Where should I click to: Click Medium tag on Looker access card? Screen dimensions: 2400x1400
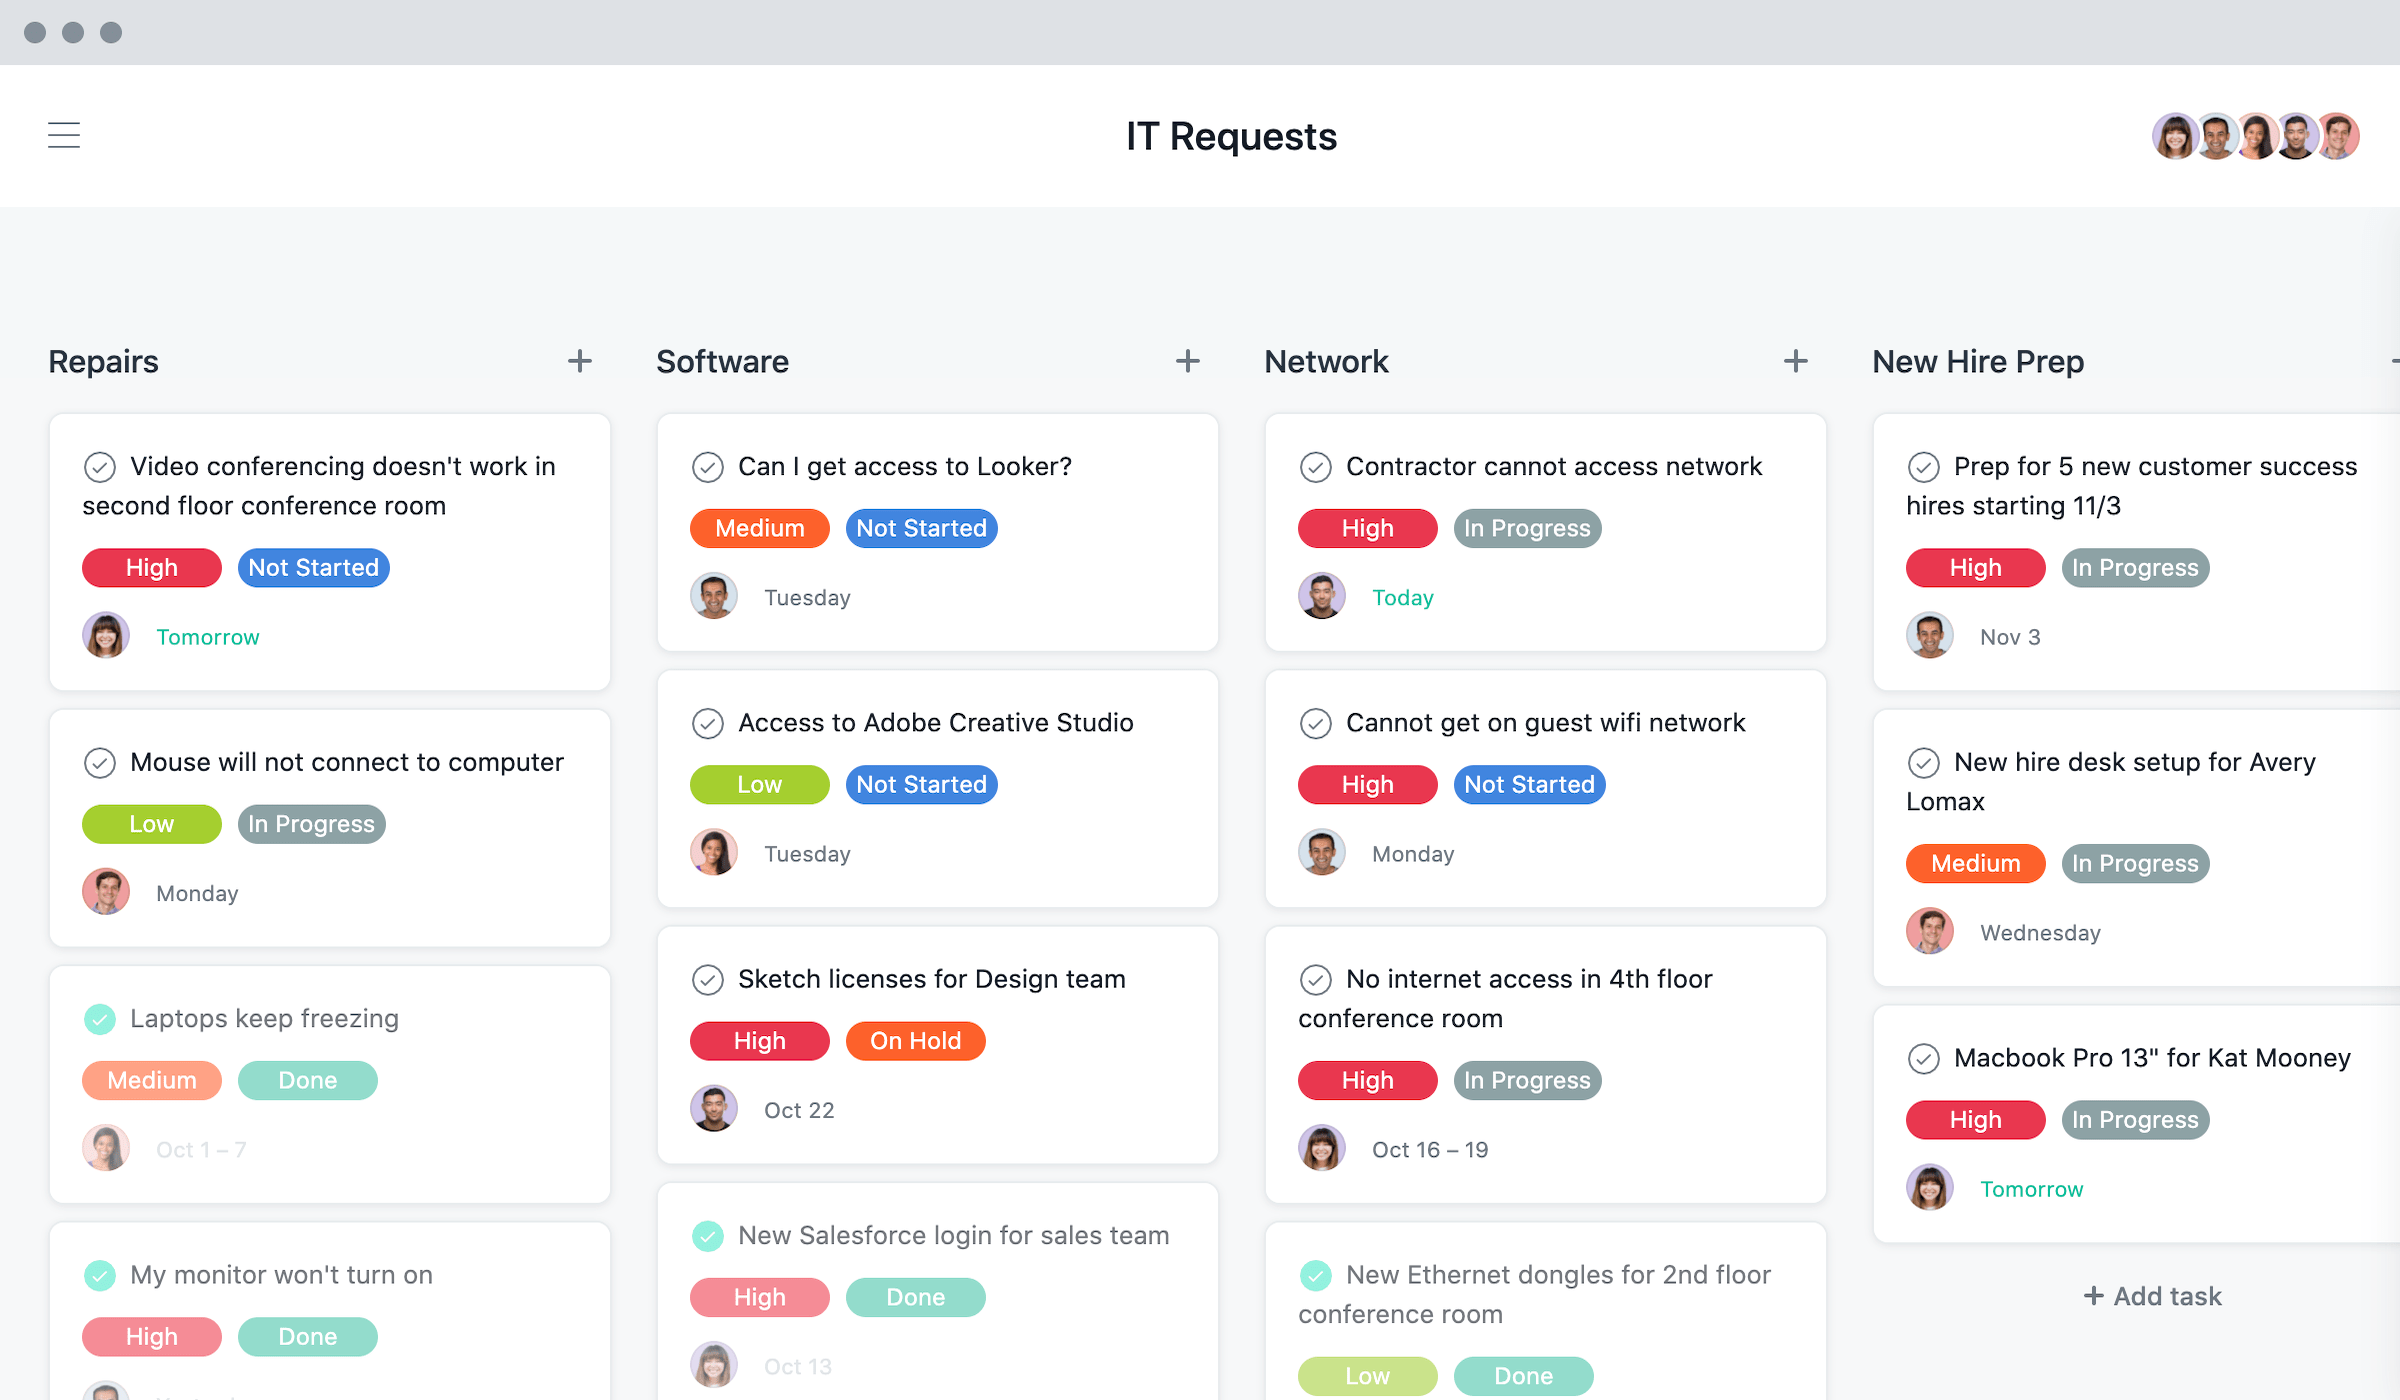[x=760, y=528]
